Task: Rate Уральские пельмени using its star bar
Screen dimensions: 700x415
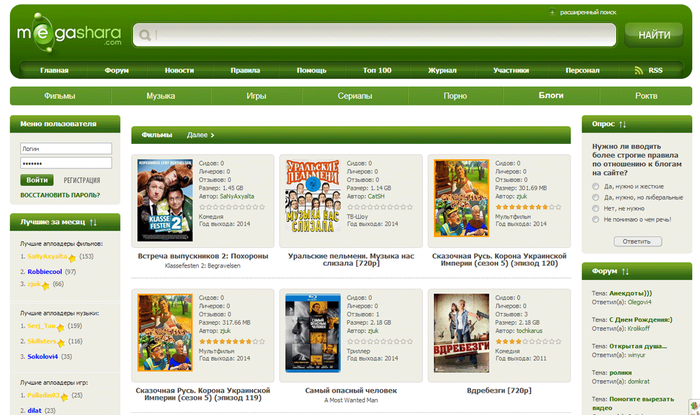Action: point(380,207)
